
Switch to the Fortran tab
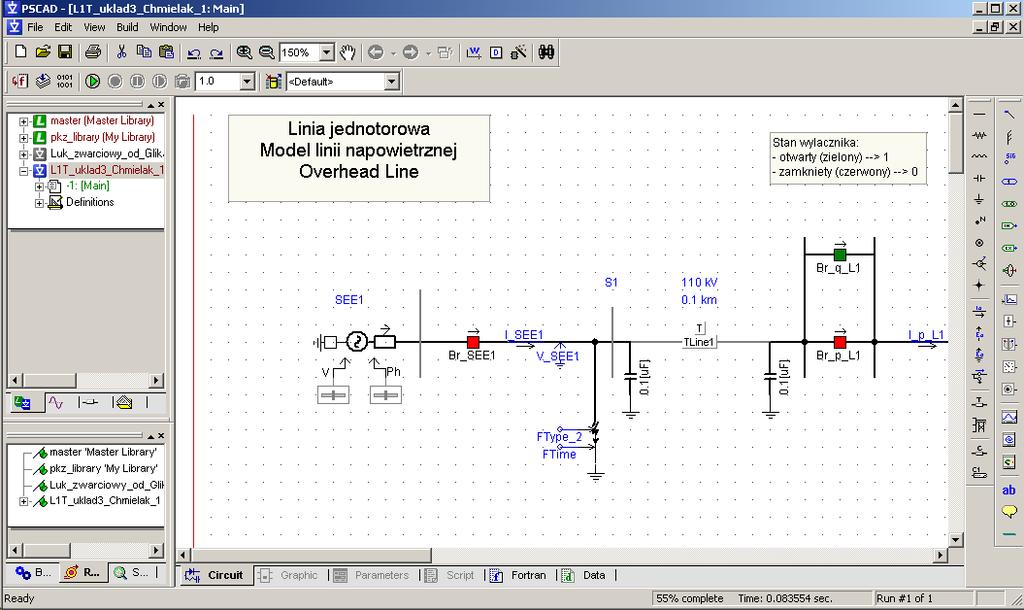519,575
